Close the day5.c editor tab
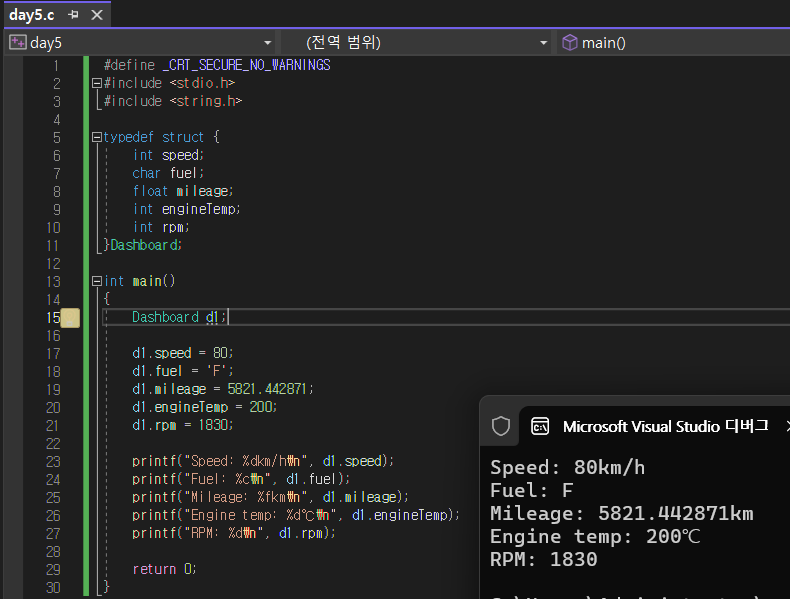 97,15
